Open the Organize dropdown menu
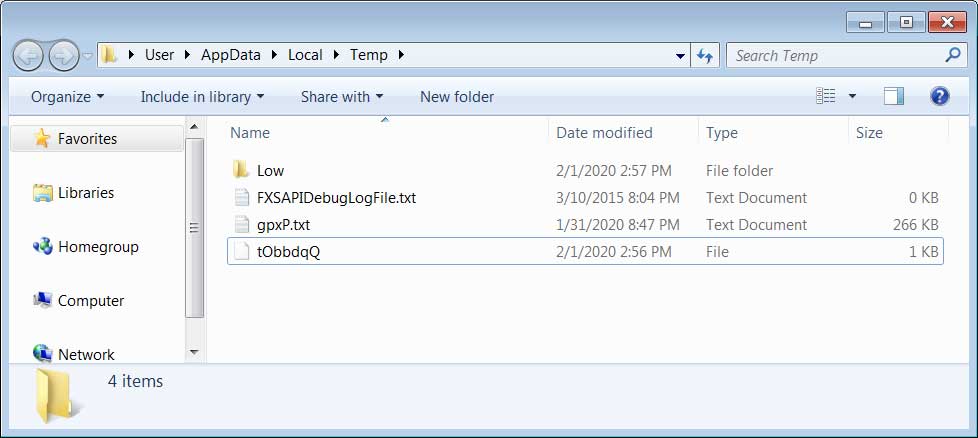The image size is (978, 438). coord(67,97)
